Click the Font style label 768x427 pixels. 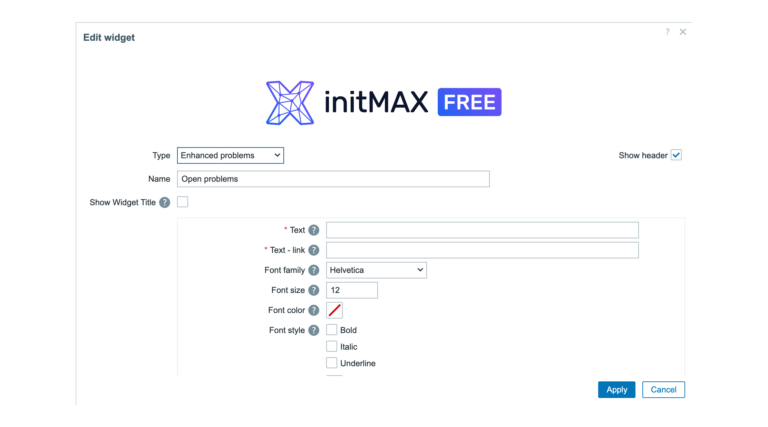point(287,331)
